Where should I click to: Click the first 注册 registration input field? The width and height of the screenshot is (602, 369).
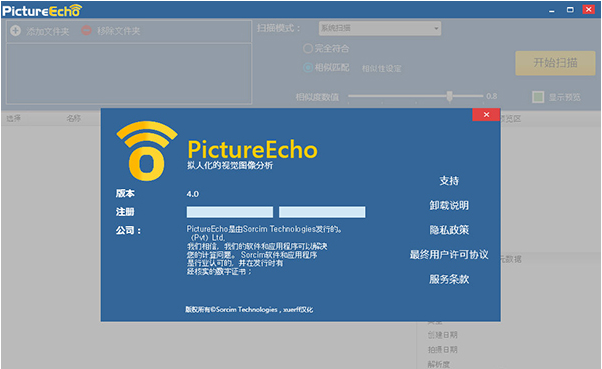pyautogui.click(x=230, y=212)
